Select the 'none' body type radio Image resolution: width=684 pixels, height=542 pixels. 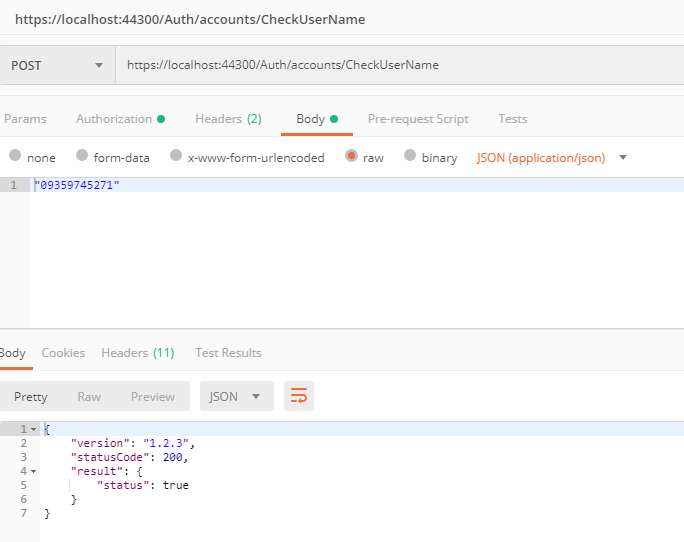pyautogui.click(x=15, y=155)
